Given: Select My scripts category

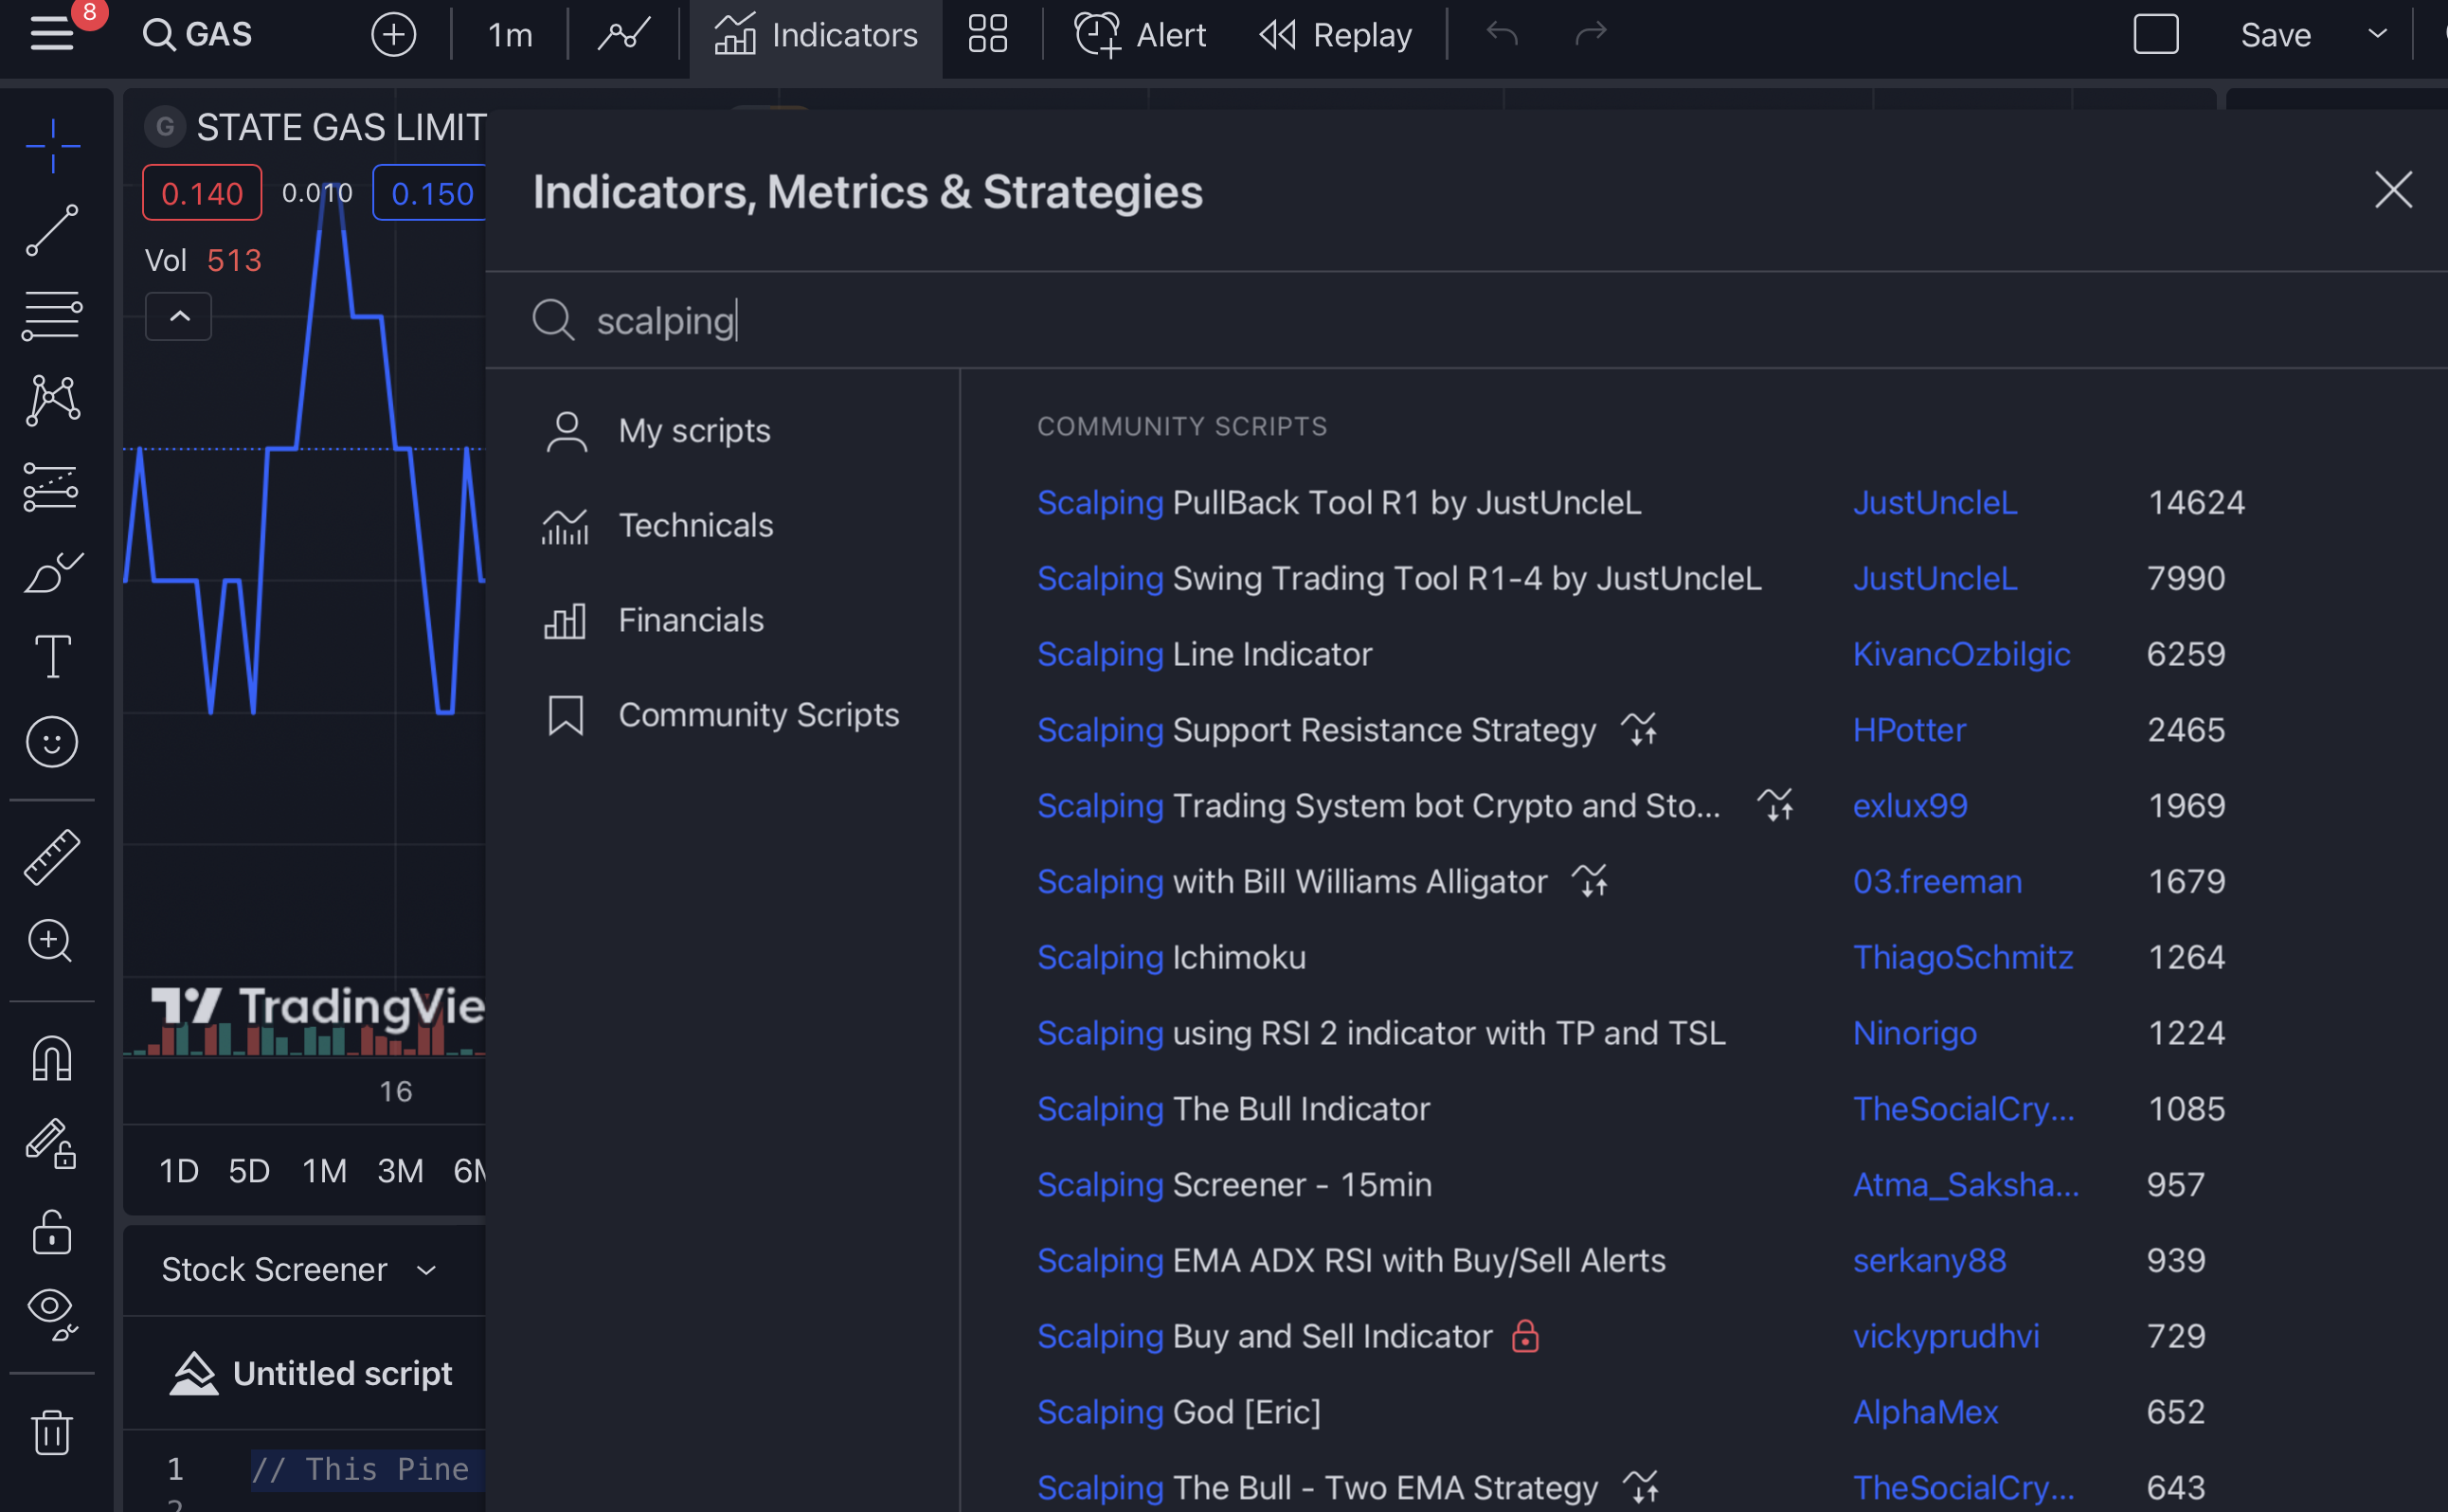Looking at the screenshot, I should [x=722, y=431].
